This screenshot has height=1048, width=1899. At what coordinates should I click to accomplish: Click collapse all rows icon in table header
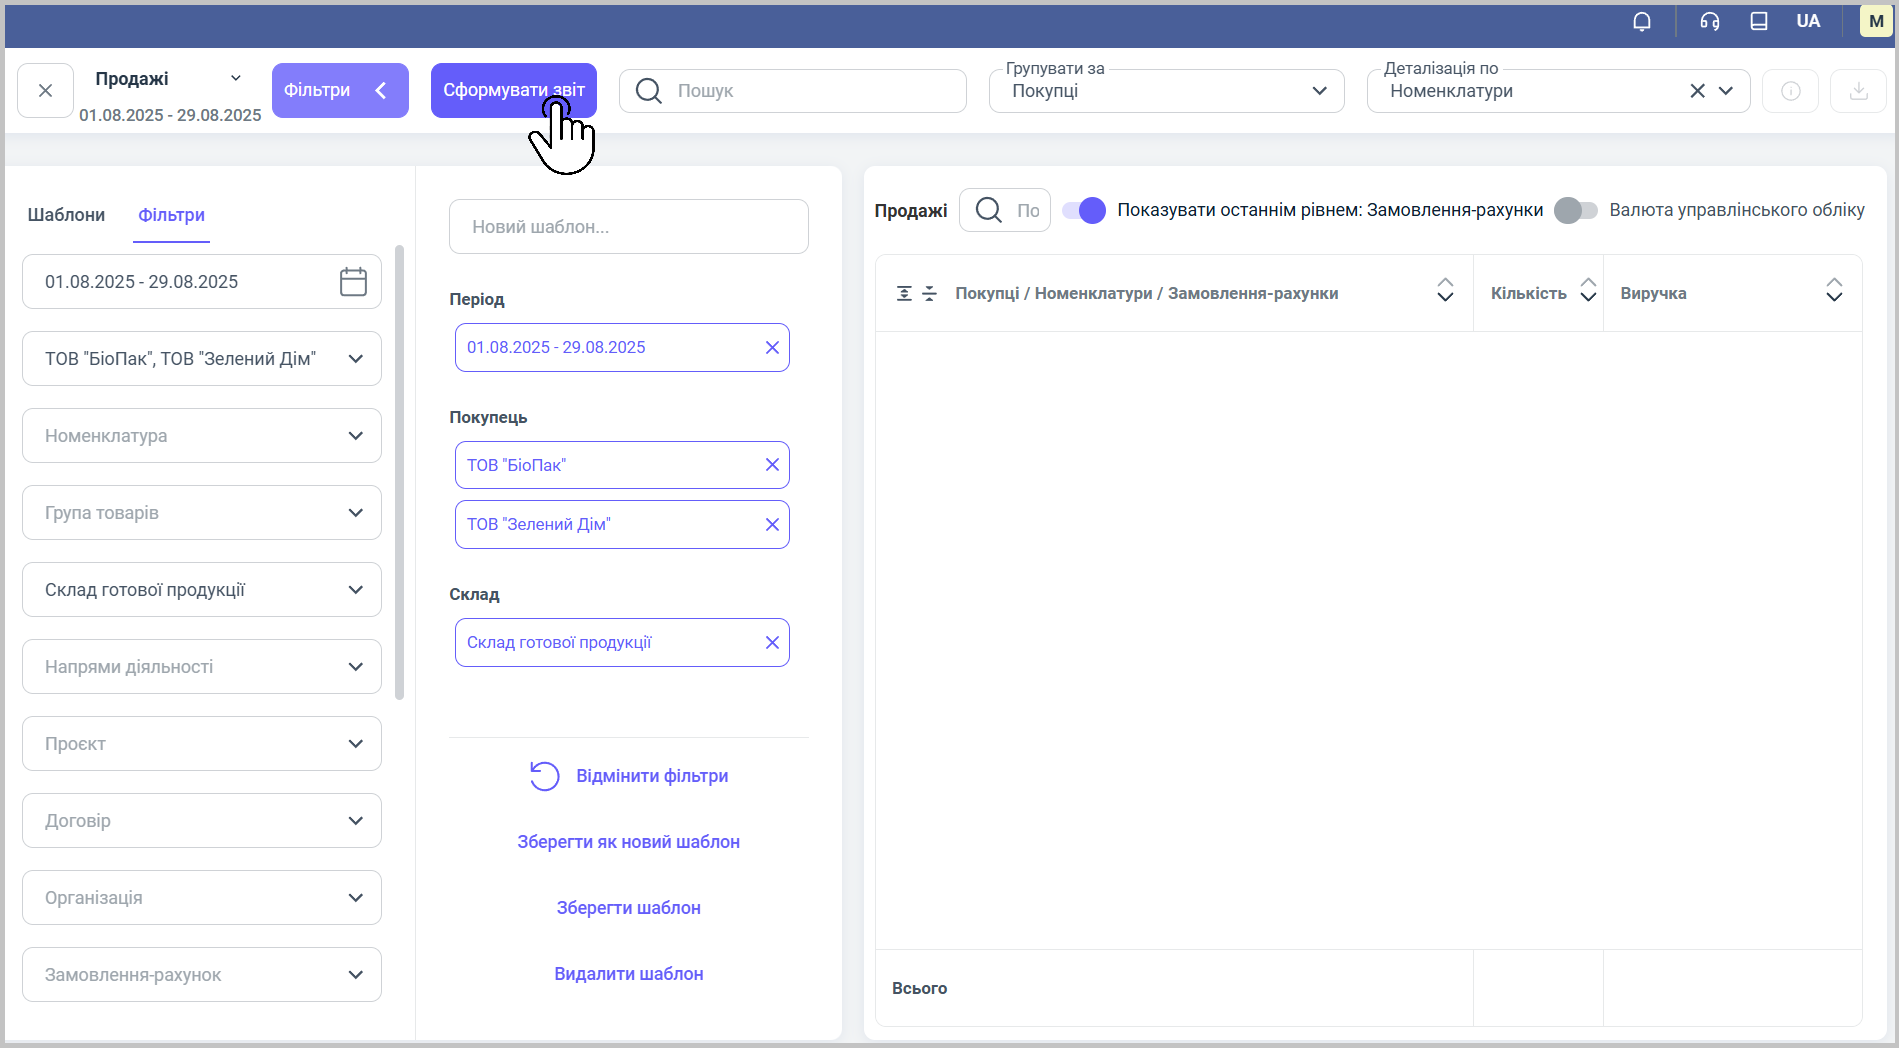(929, 293)
